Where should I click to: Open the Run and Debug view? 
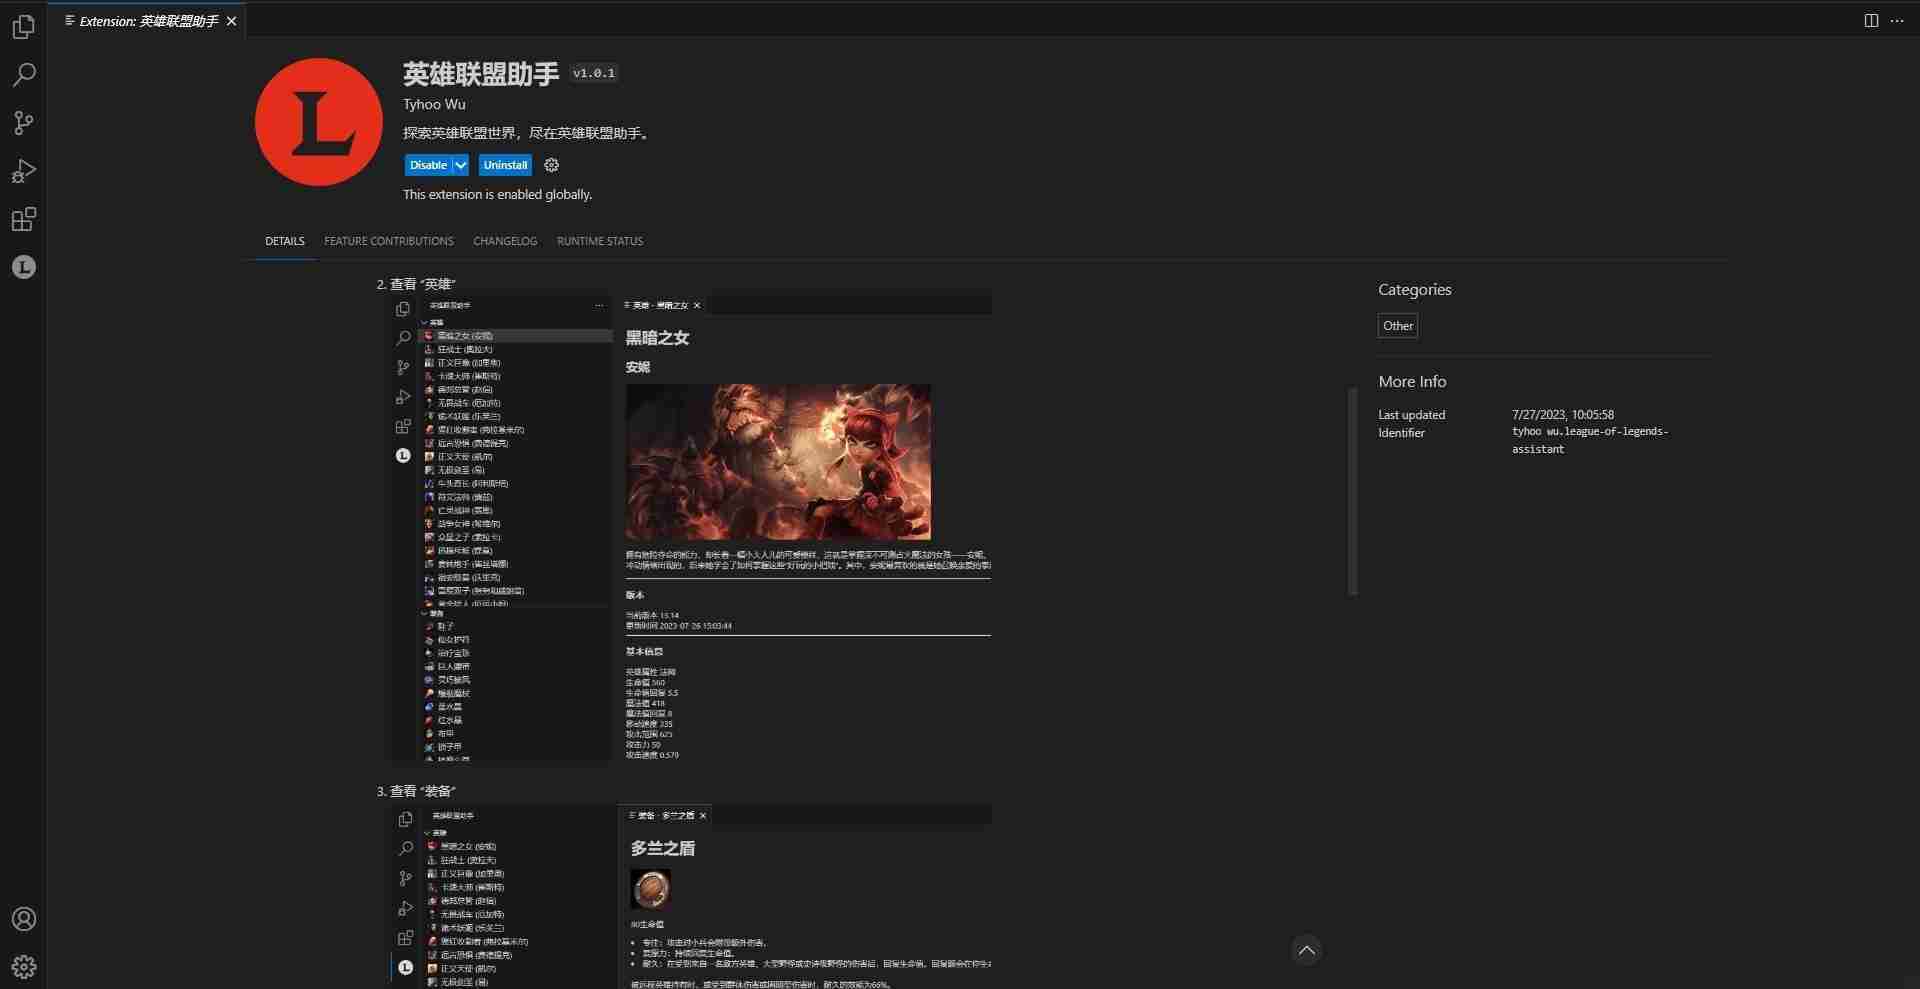click(24, 171)
